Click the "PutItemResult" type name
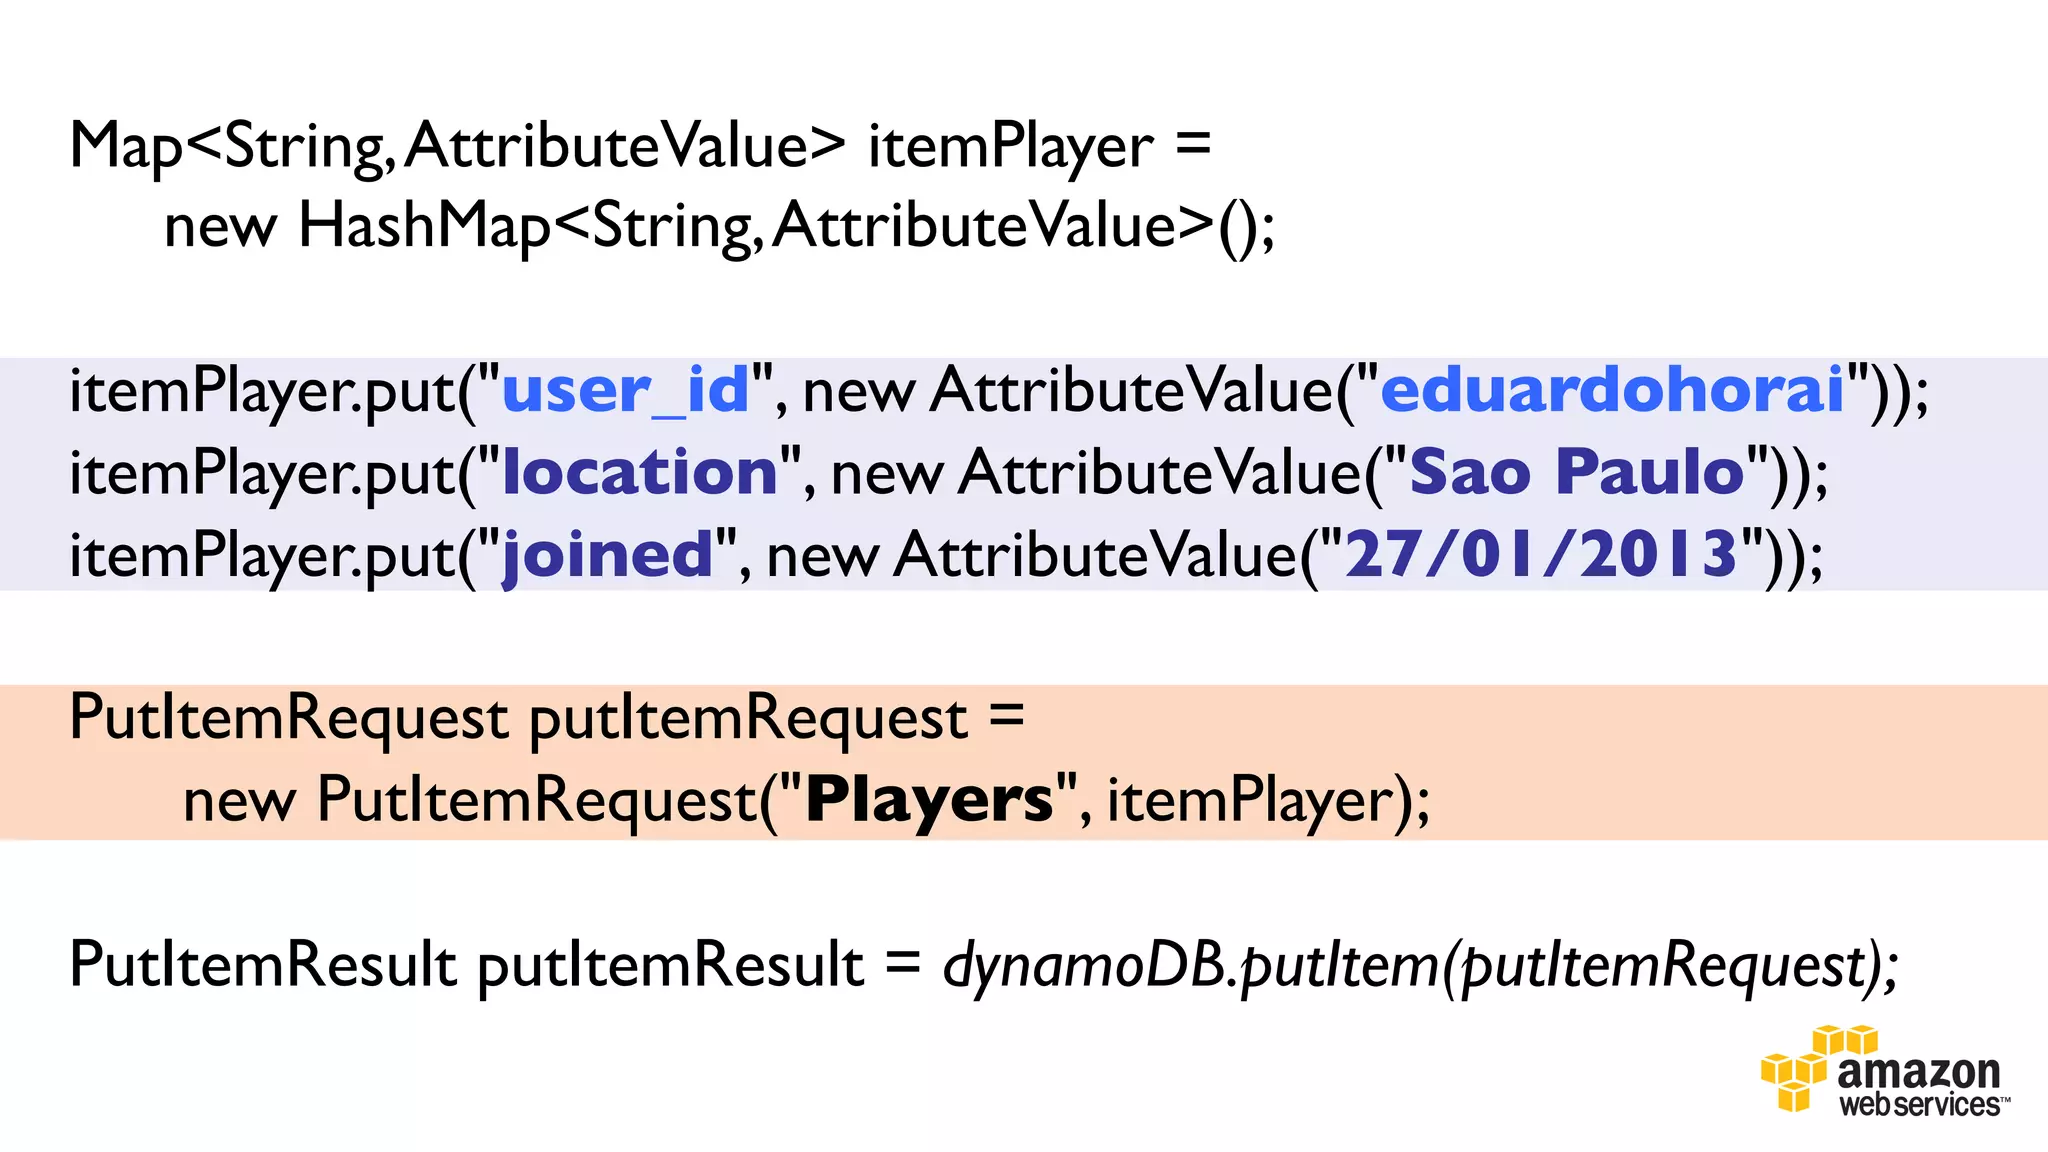 click(263, 965)
